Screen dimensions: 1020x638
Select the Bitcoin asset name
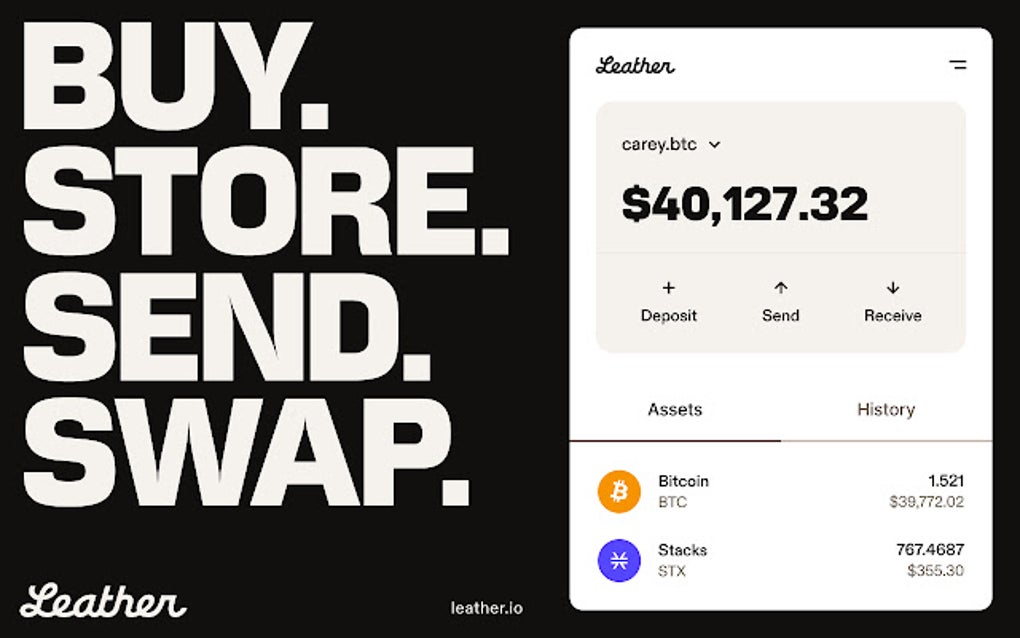pyautogui.click(x=683, y=481)
